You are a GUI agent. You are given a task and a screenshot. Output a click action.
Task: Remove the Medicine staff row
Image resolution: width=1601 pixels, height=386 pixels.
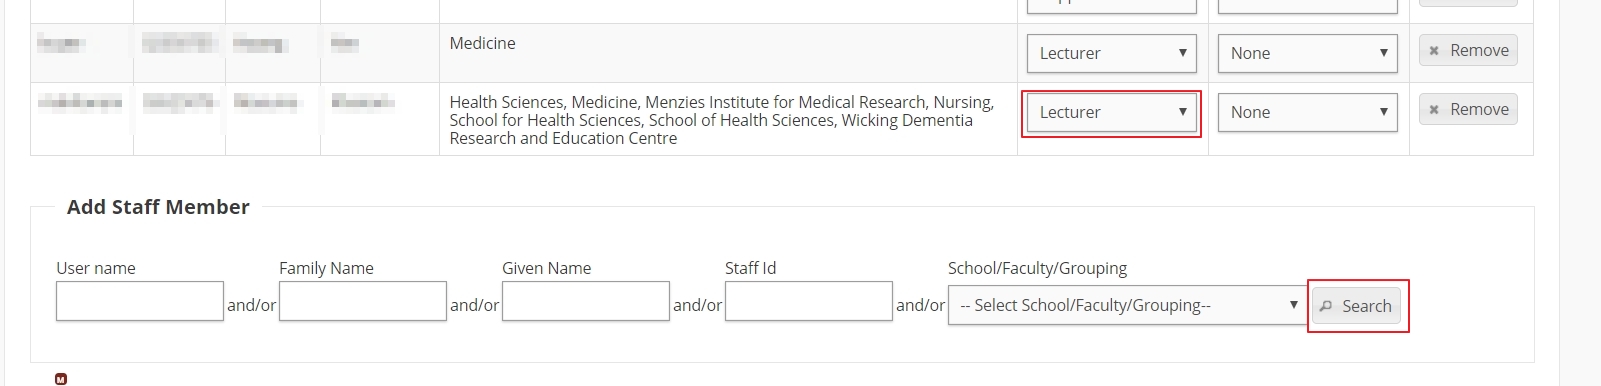1467,51
